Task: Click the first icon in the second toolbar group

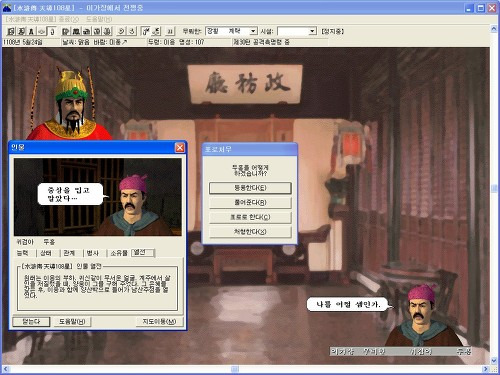Action: 66,31
